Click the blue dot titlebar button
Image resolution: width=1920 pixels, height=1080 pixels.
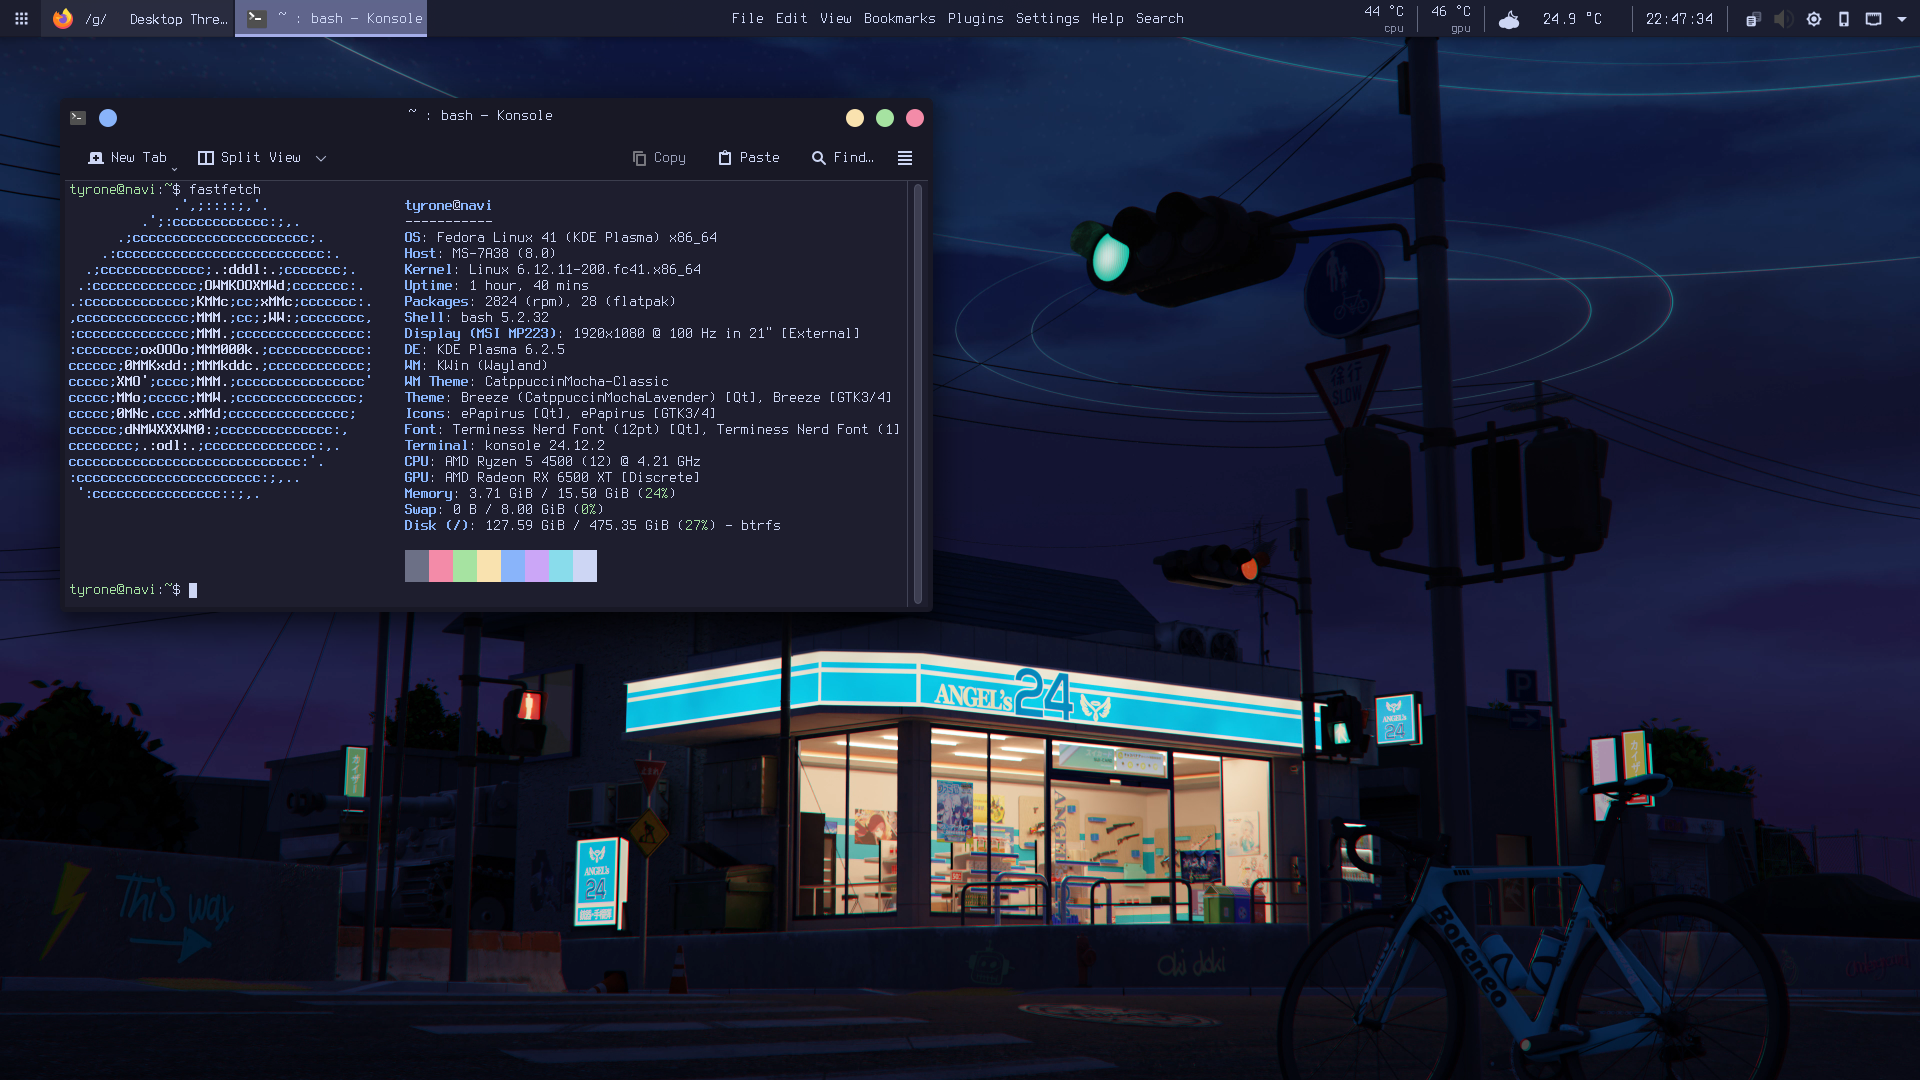click(108, 118)
